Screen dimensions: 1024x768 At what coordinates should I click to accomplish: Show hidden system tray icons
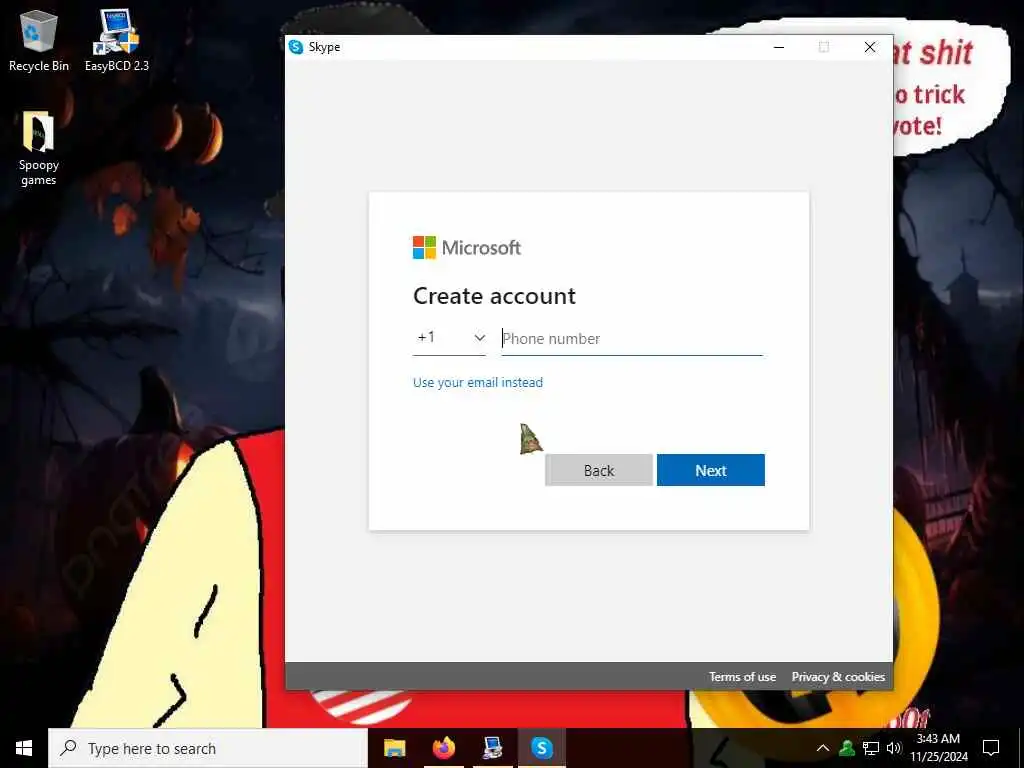pyautogui.click(x=823, y=748)
